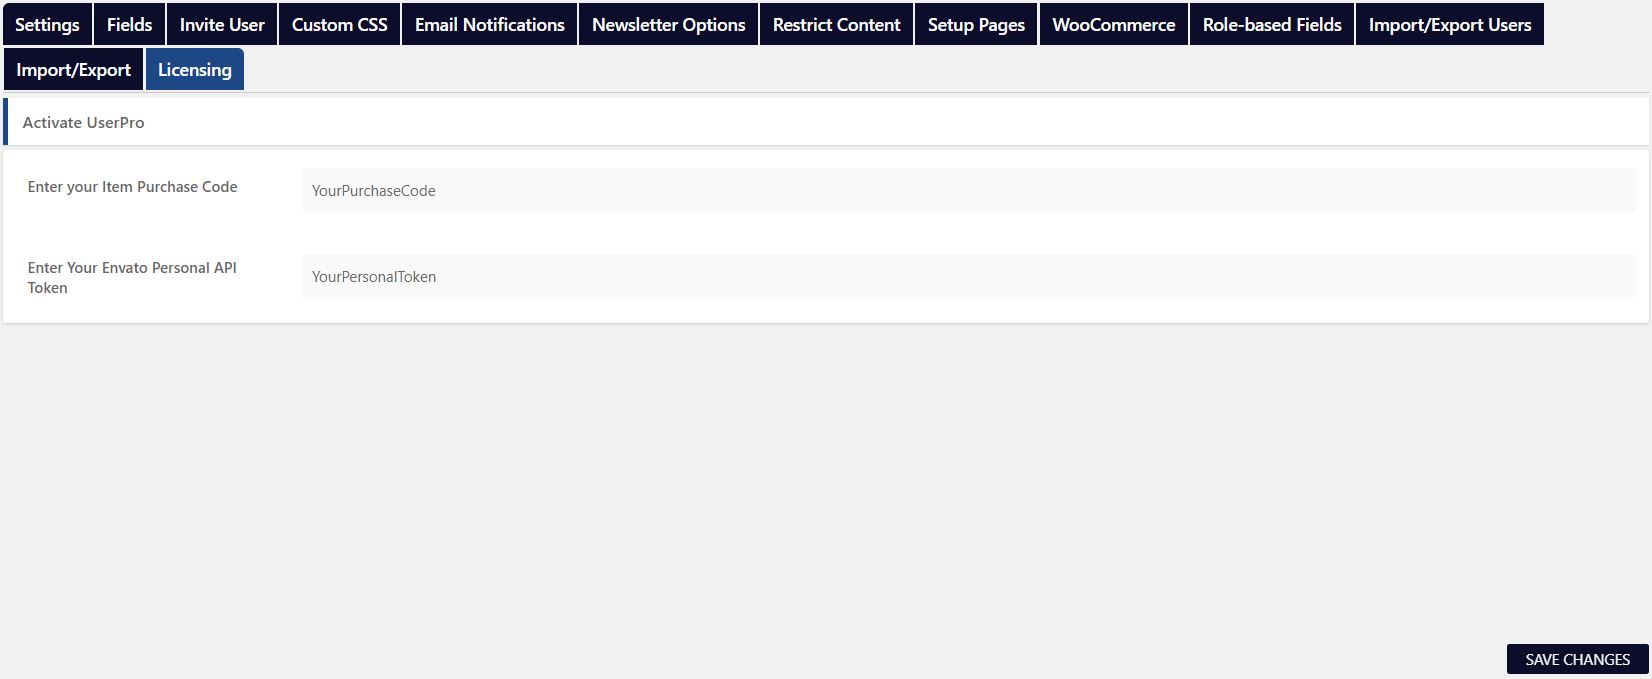1652x679 pixels.
Task: Save changes with the SAVE CHANGES button
Action: pos(1577,659)
